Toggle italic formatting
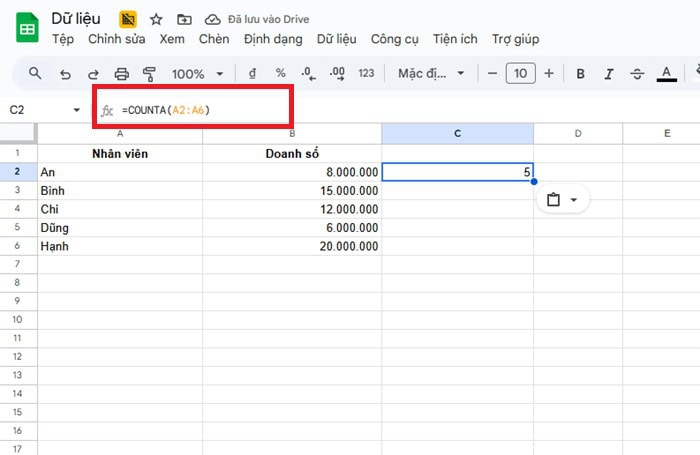 [608, 74]
